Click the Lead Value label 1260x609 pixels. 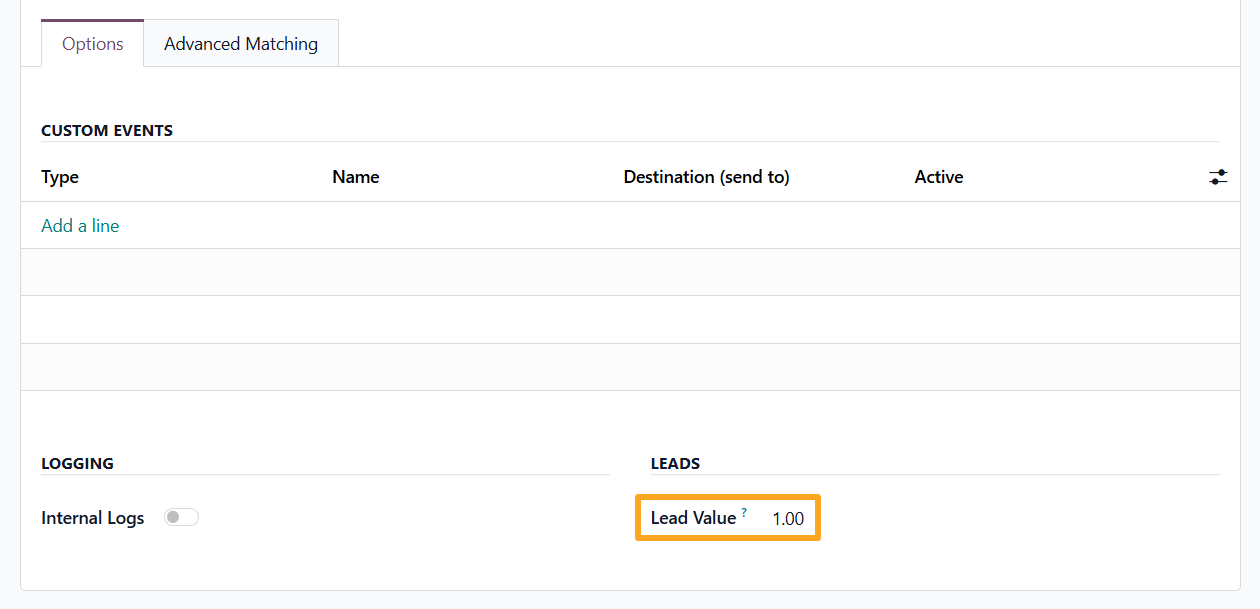click(693, 518)
